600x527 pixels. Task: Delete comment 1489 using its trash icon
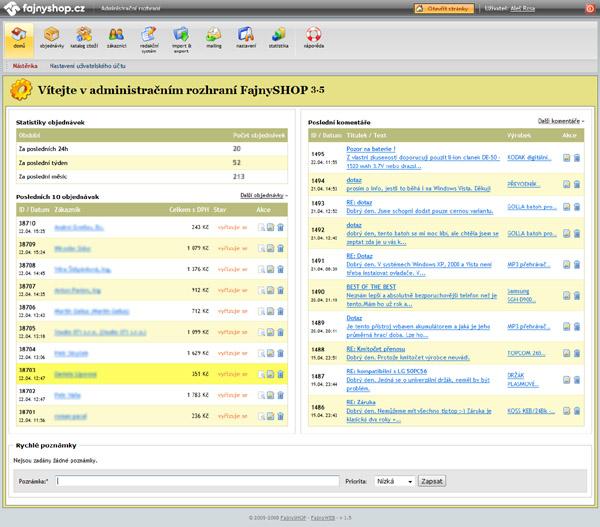click(577, 326)
